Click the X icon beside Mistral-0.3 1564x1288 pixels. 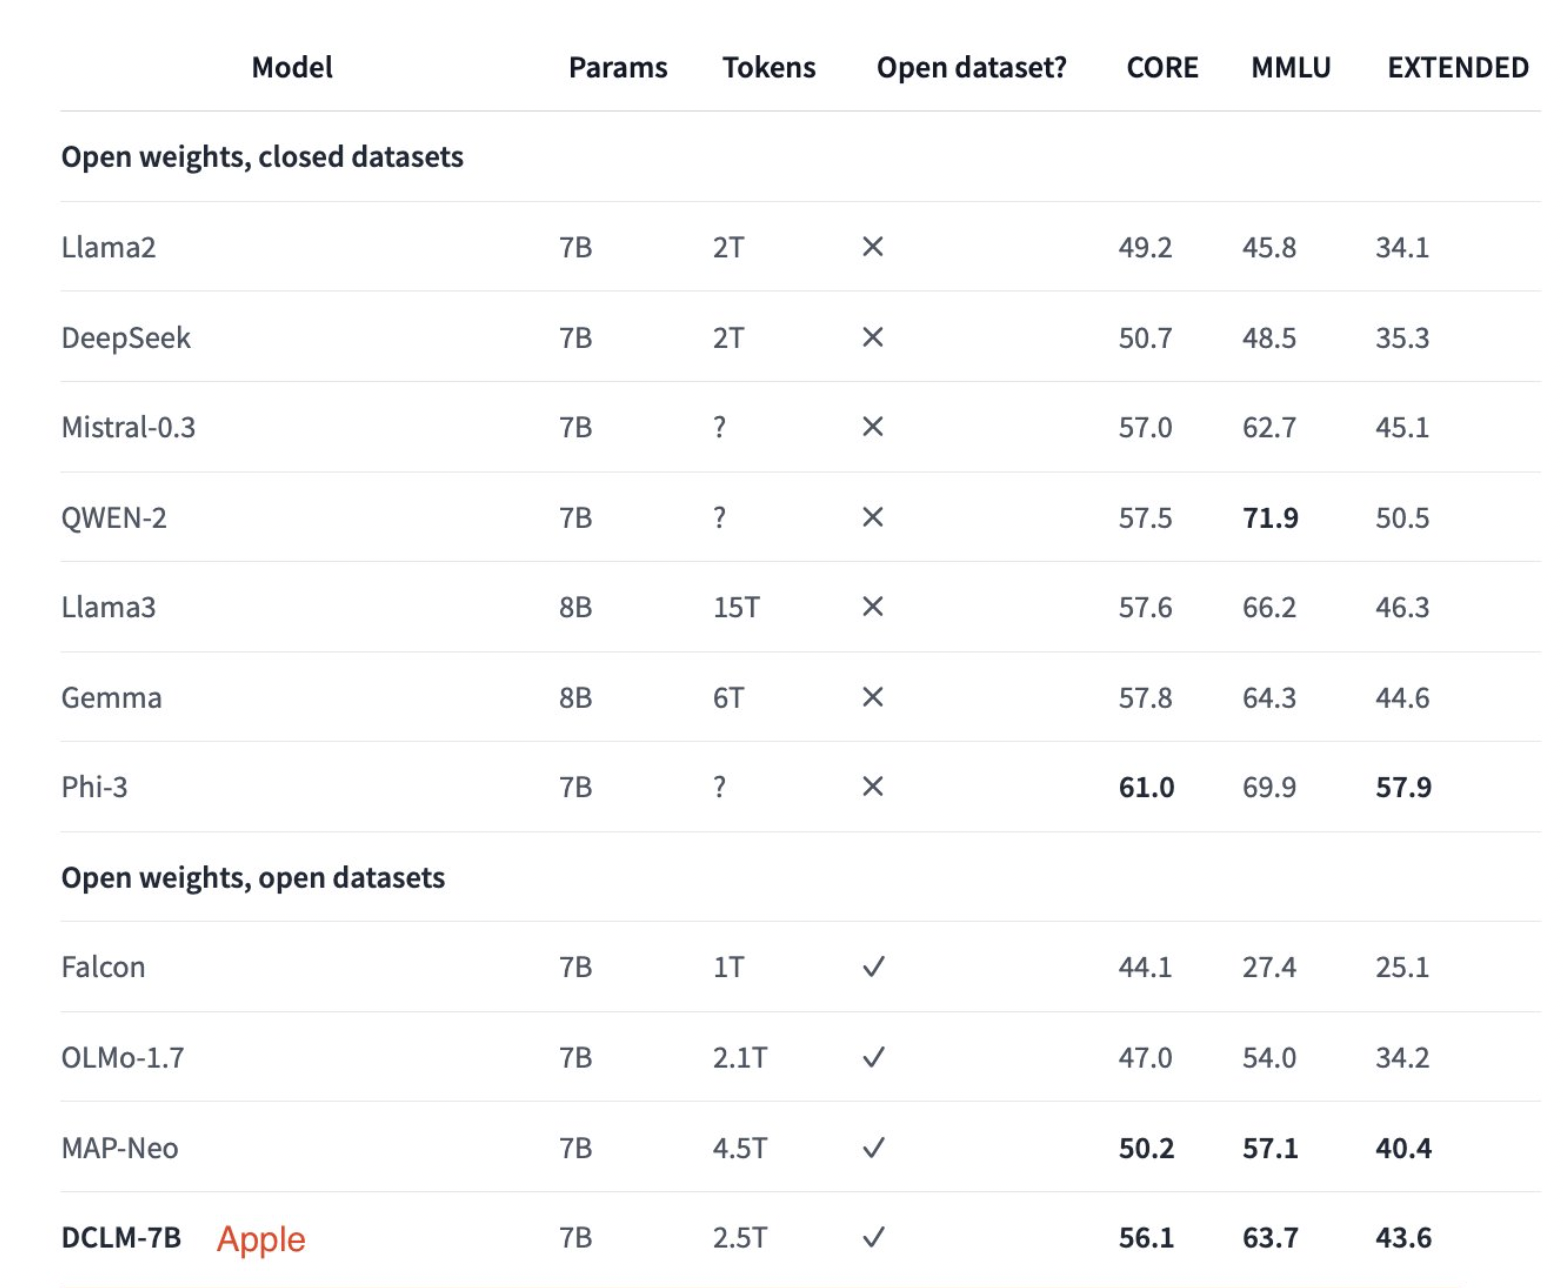pos(872,427)
